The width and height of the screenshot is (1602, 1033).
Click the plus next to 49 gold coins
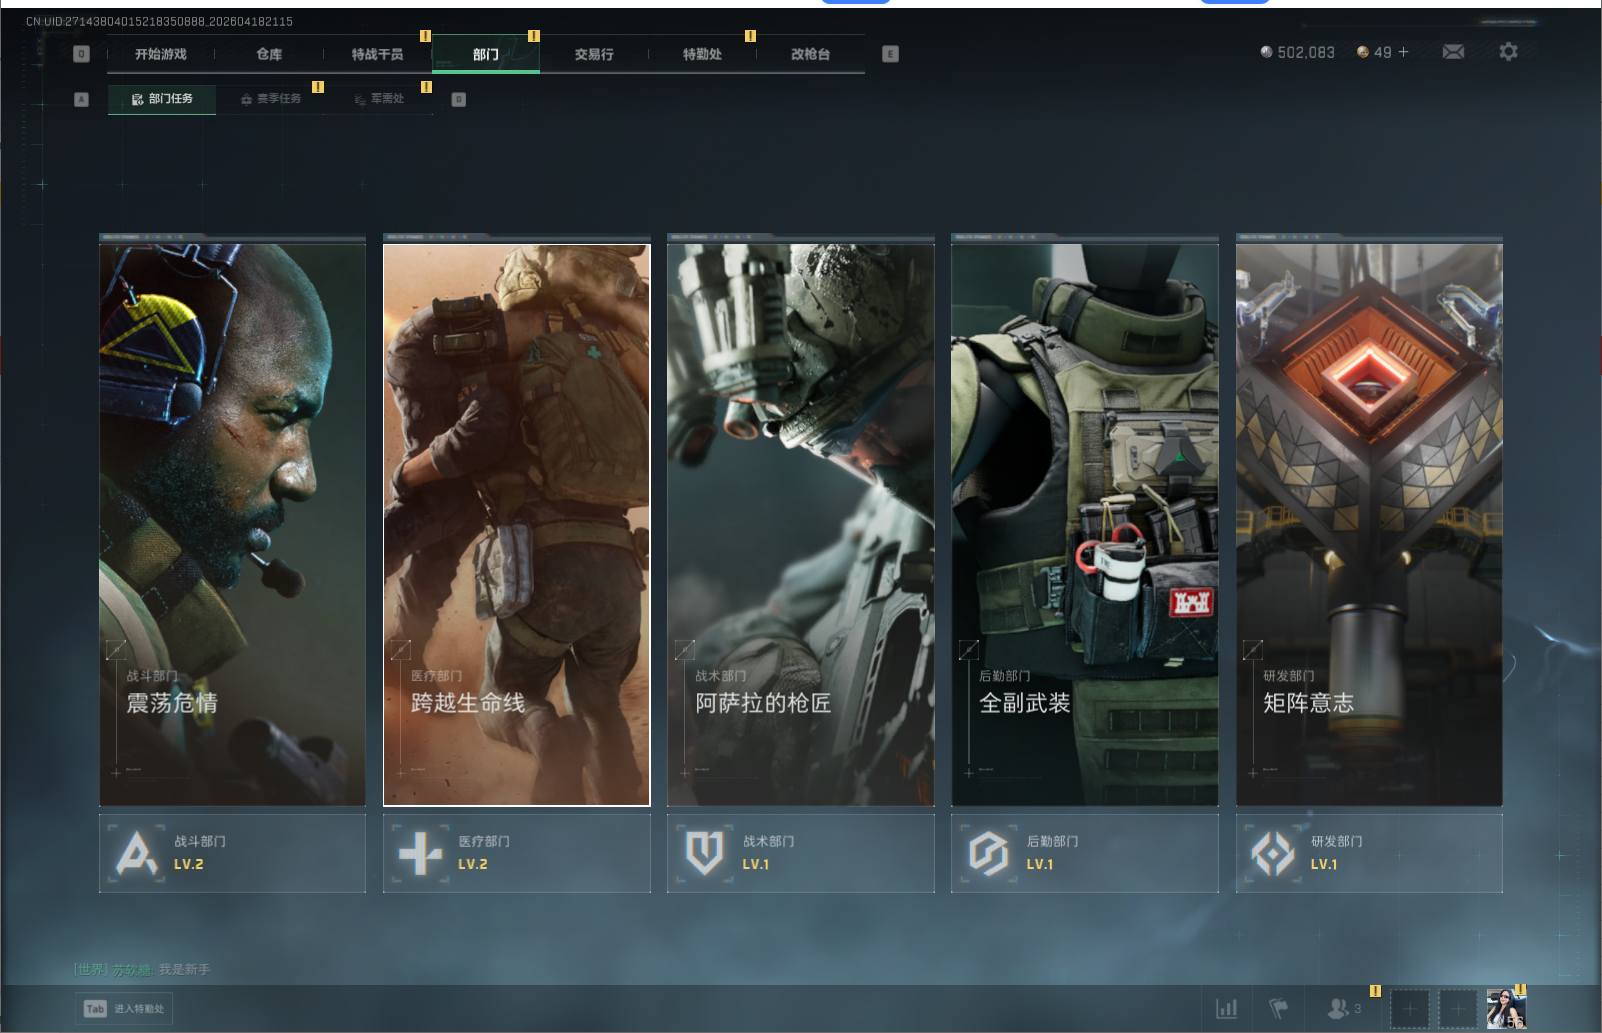[x=1403, y=52]
